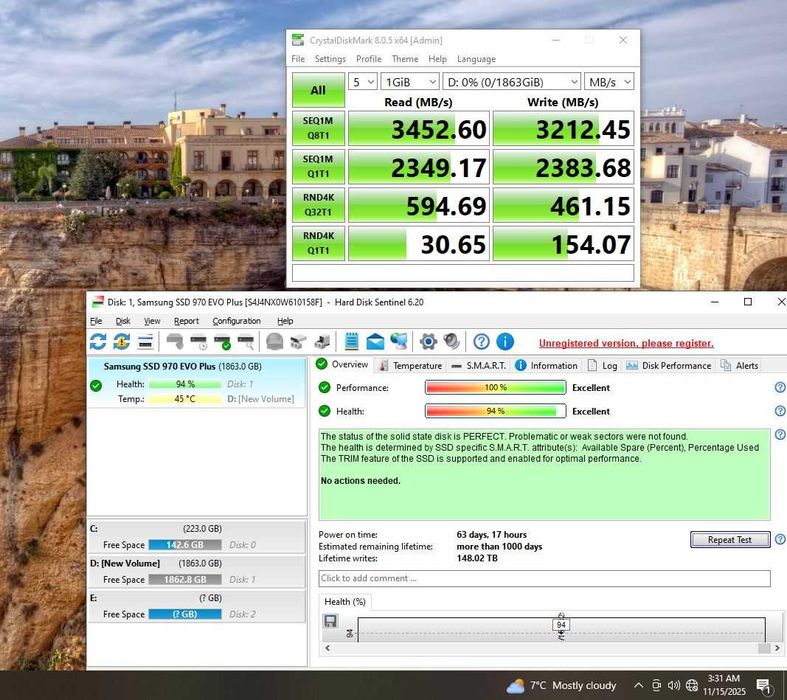Switch to the S.M.A.R.T. tab

[479, 365]
